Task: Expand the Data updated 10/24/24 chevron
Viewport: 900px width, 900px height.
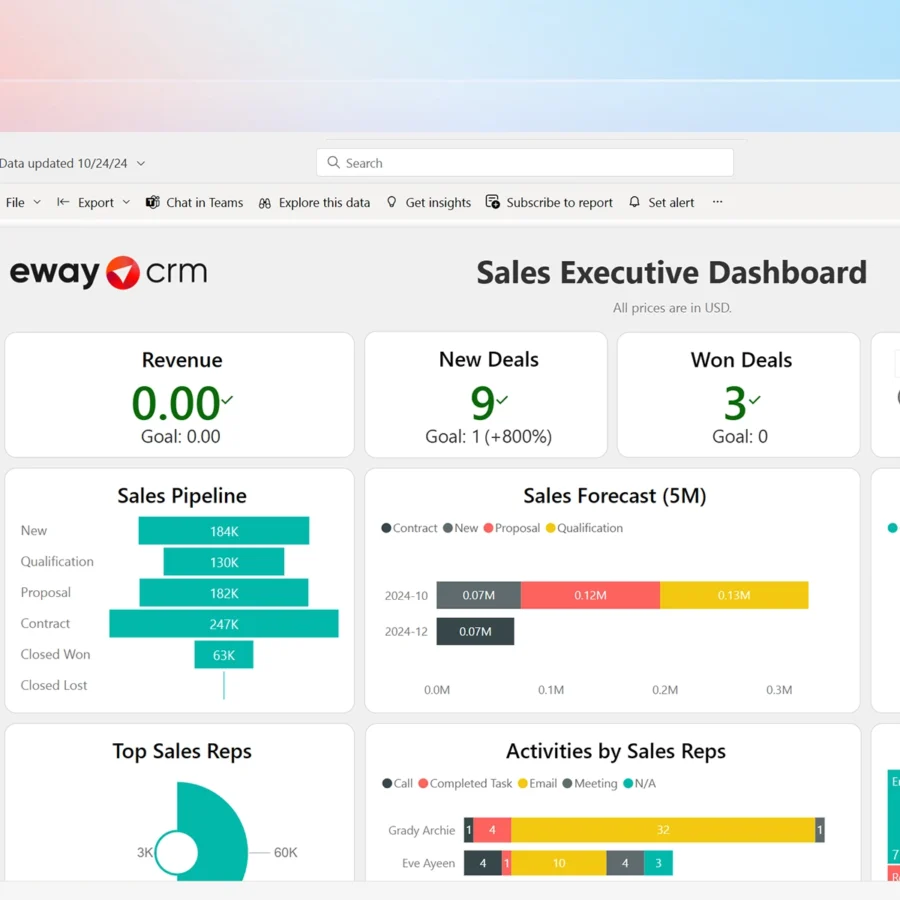Action: coord(141,163)
